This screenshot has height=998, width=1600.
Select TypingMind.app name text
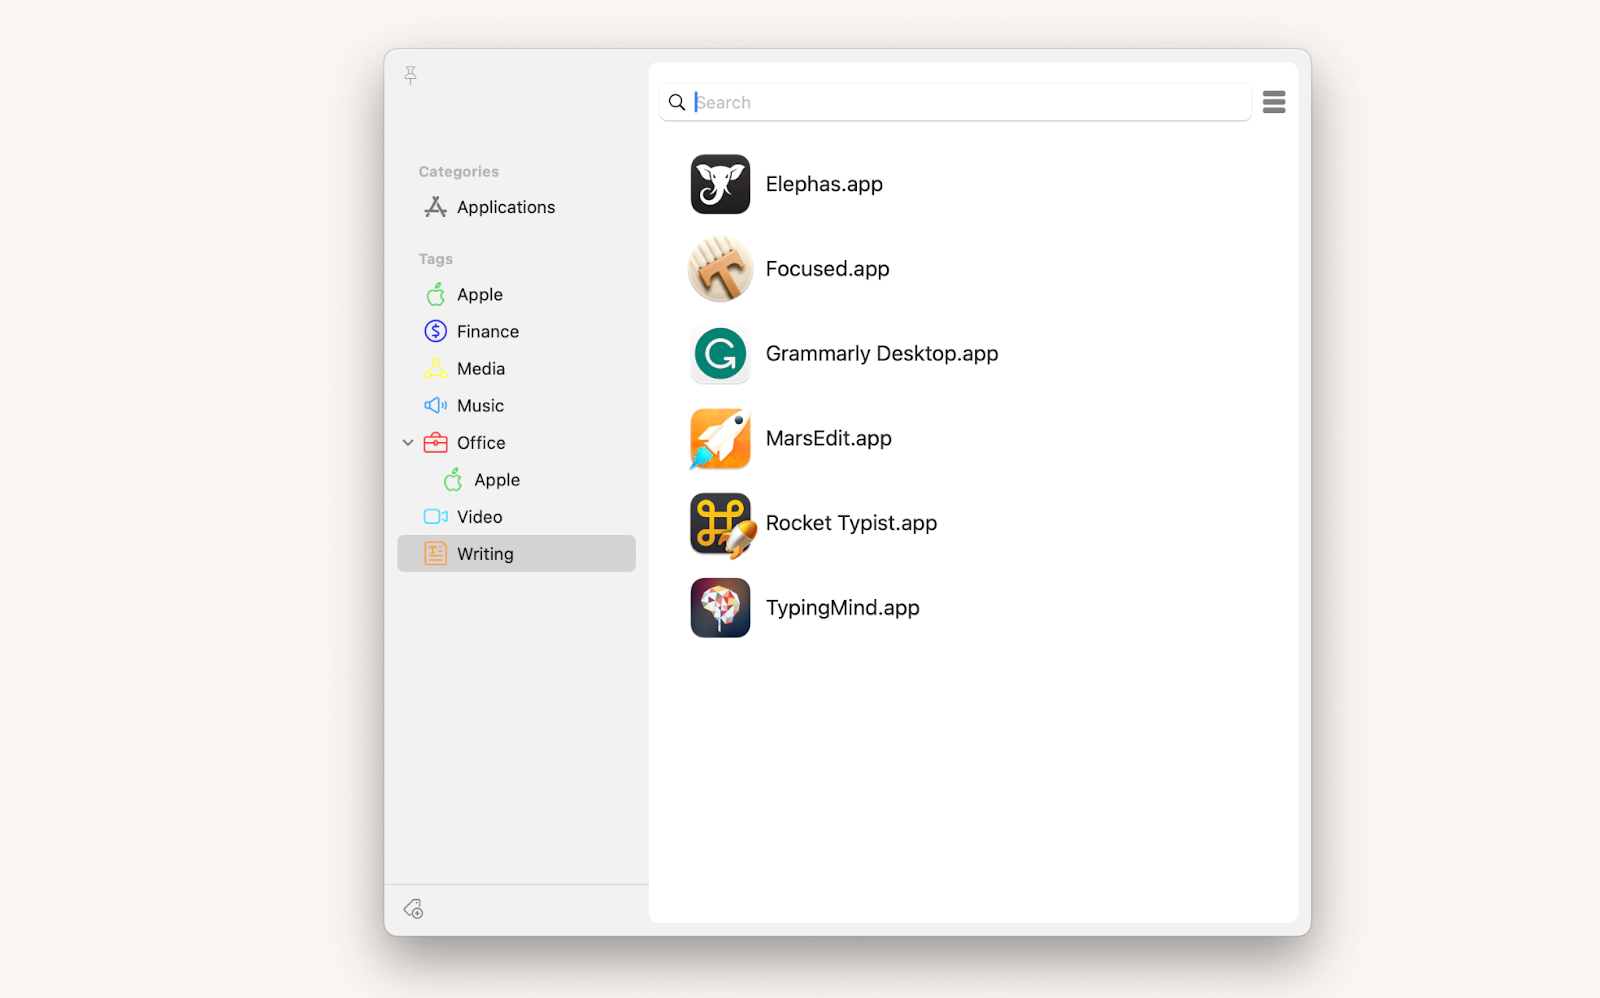point(842,608)
